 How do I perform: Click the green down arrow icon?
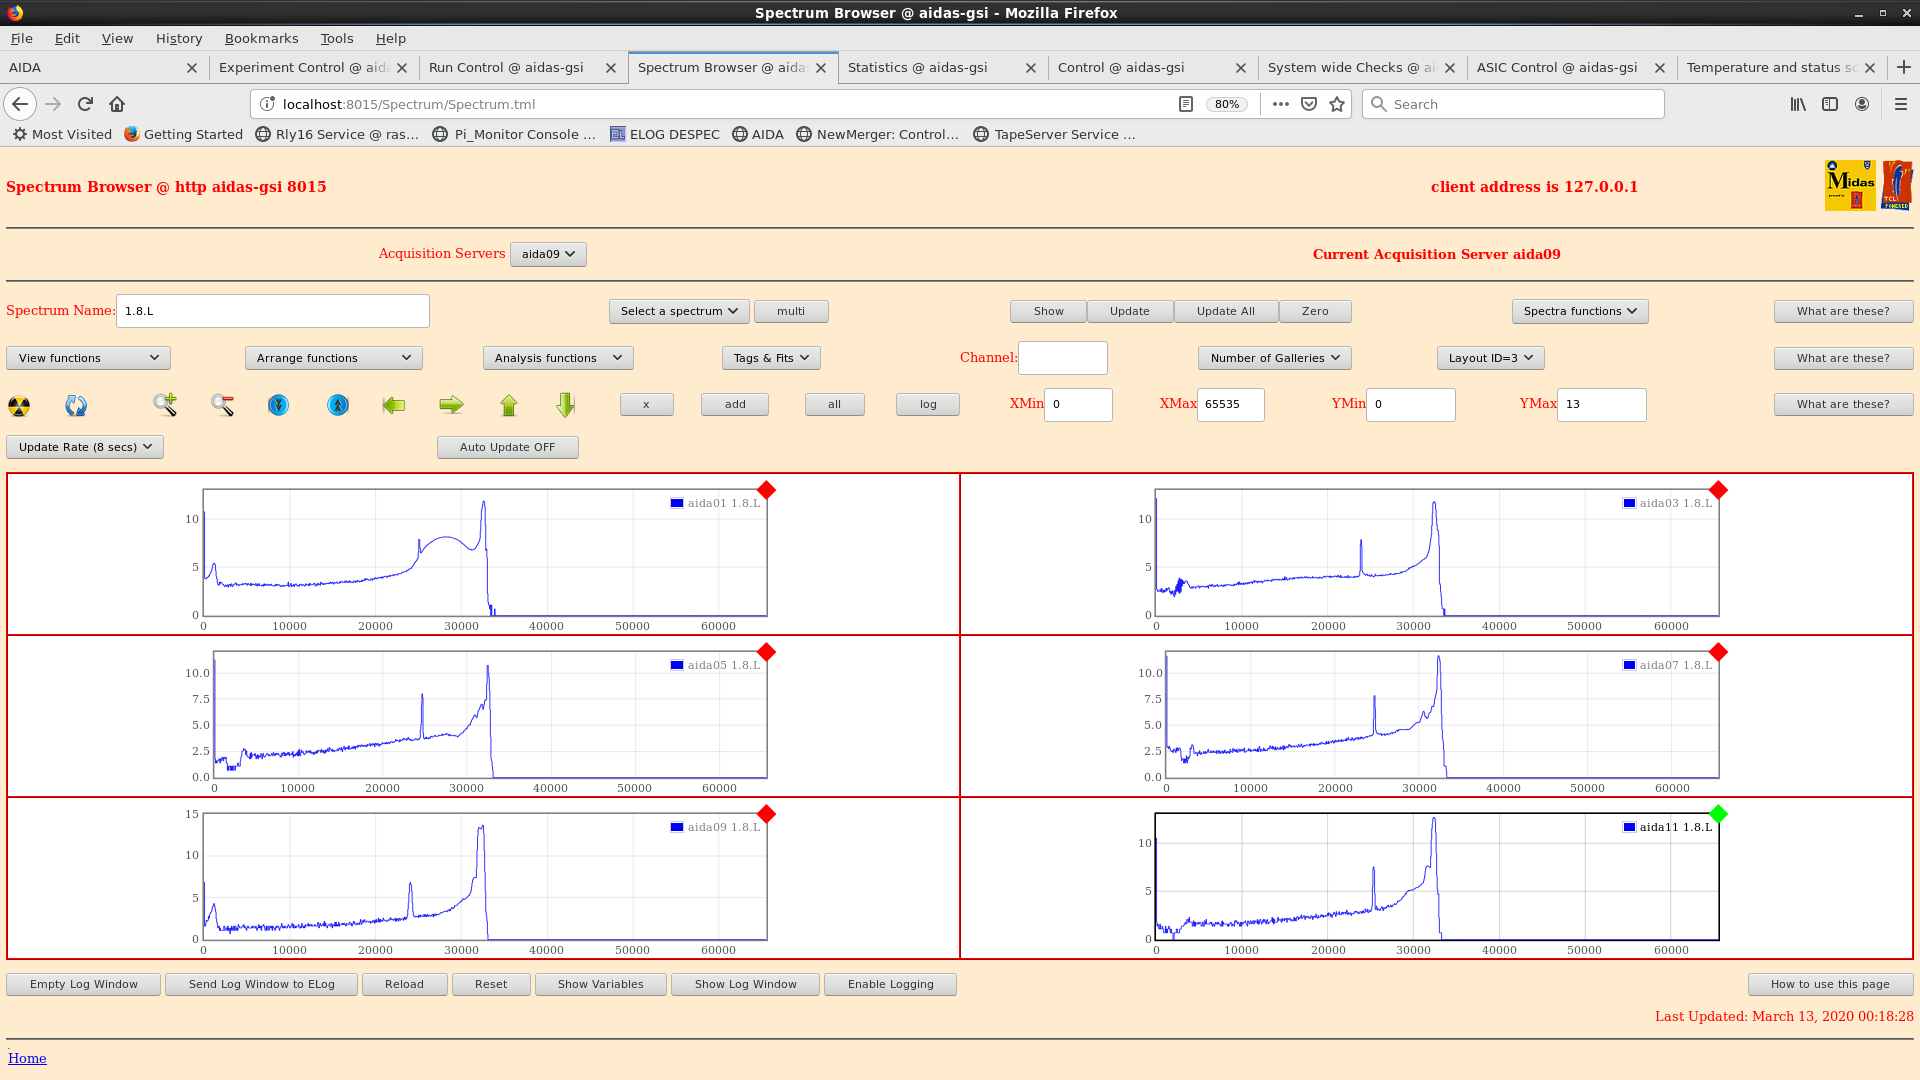point(566,405)
